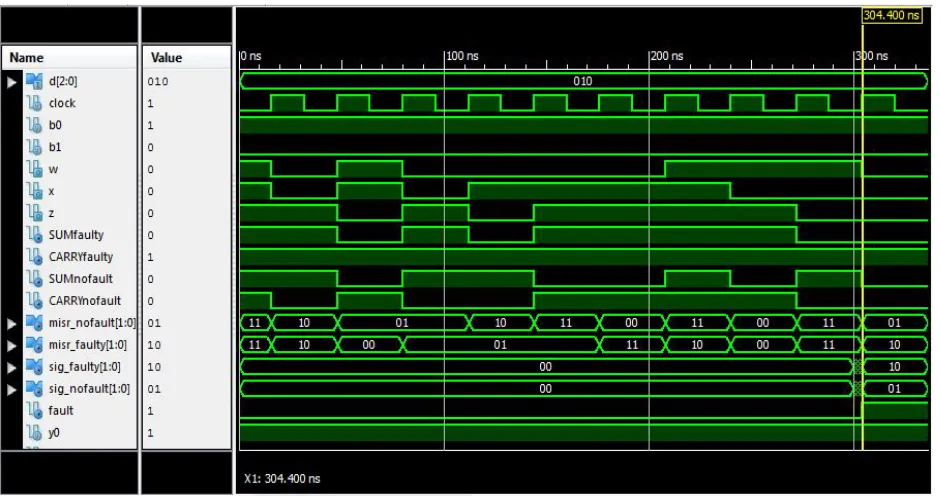
Task: Click value 01 of sig_nofault
Action: coord(154,389)
